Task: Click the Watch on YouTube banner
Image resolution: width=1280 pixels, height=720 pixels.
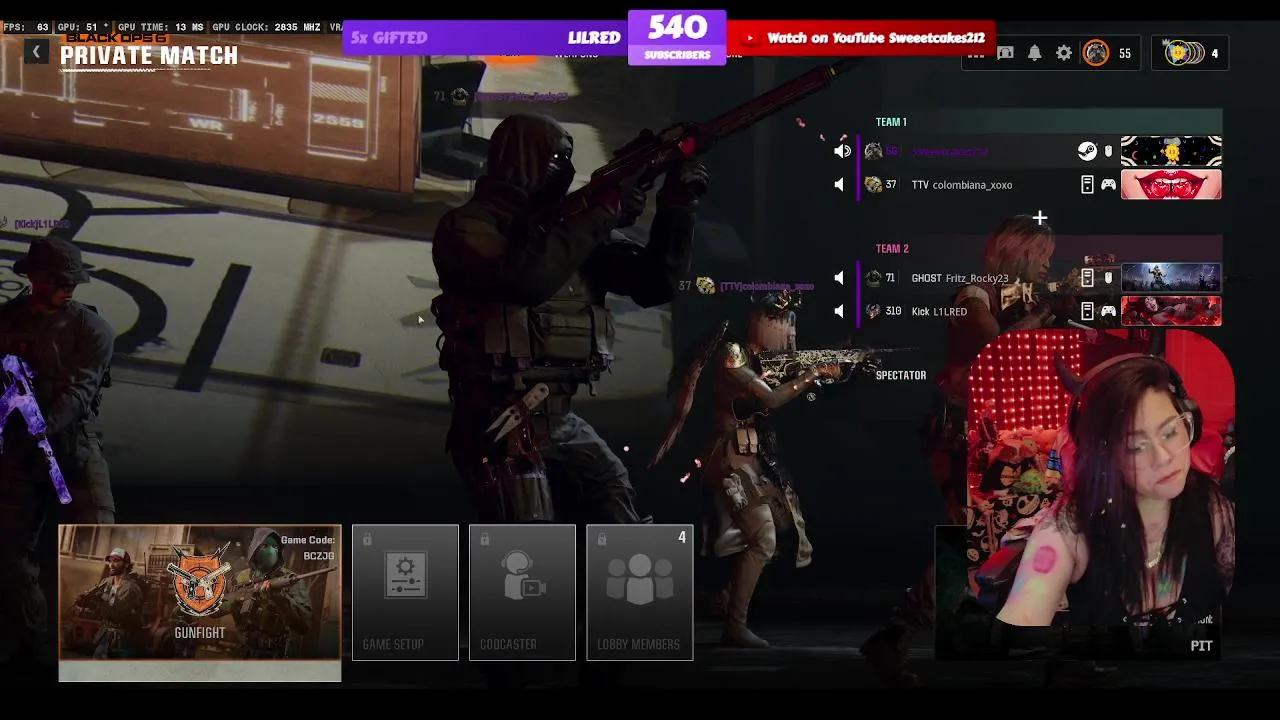Action: pos(861,38)
